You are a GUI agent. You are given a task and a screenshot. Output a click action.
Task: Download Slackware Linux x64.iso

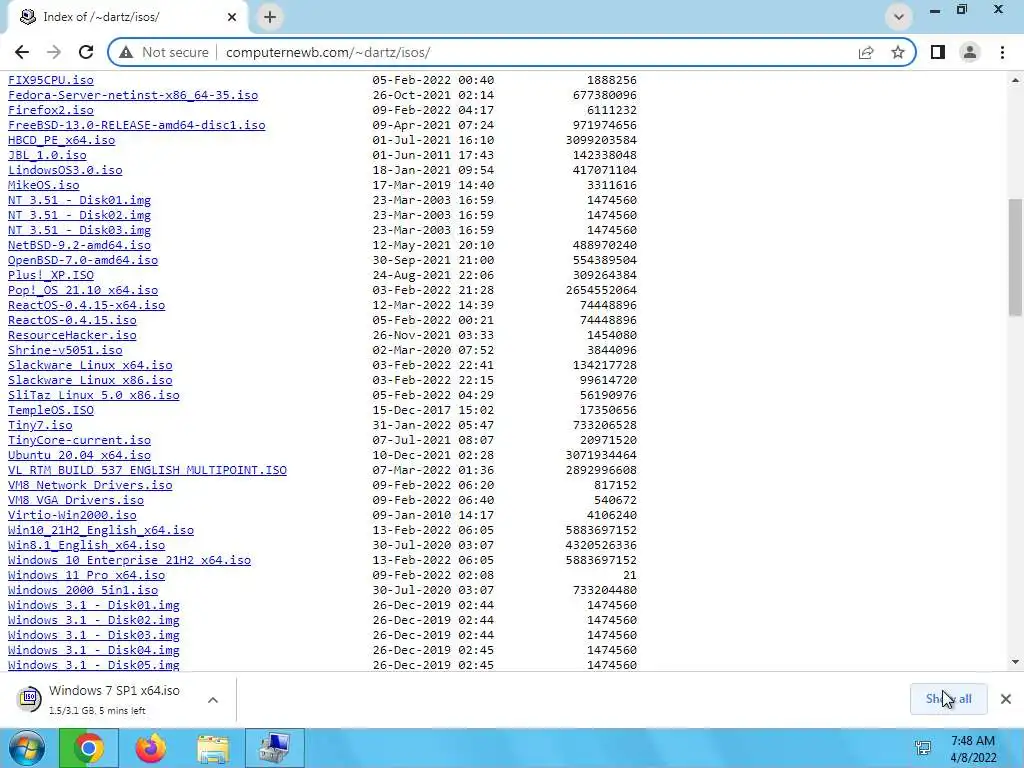90,366
